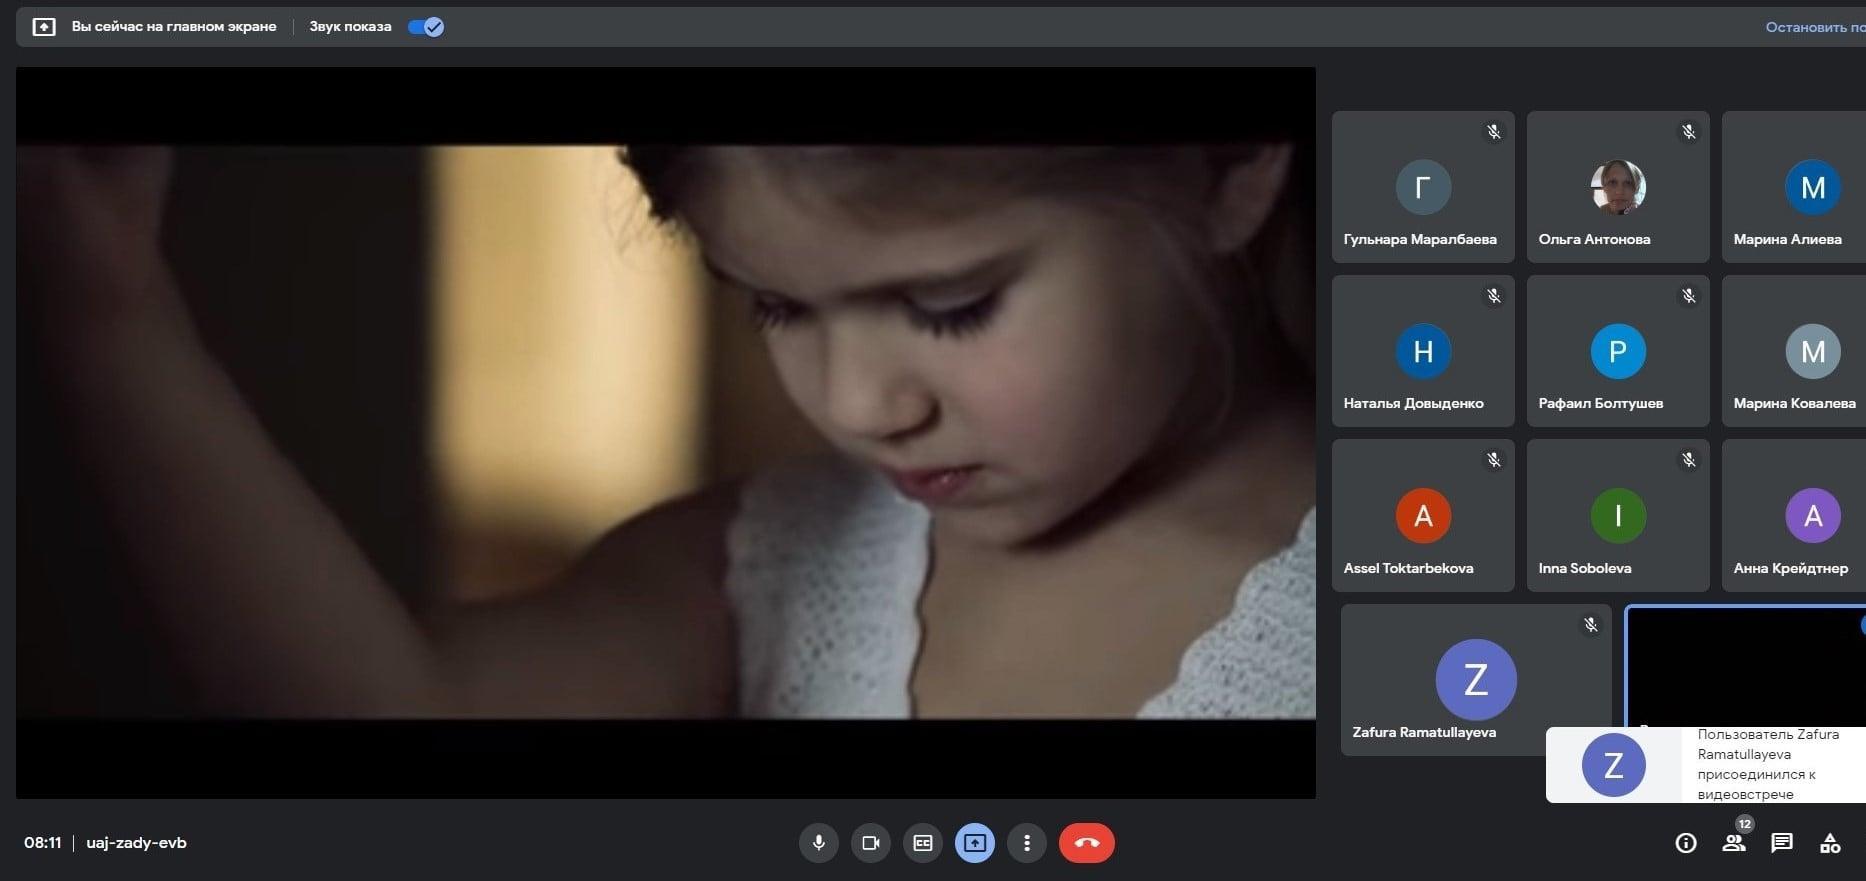The width and height of the screenshot is (1866, 881).
Task: Open the activities panel
Action: [1829, 843]
